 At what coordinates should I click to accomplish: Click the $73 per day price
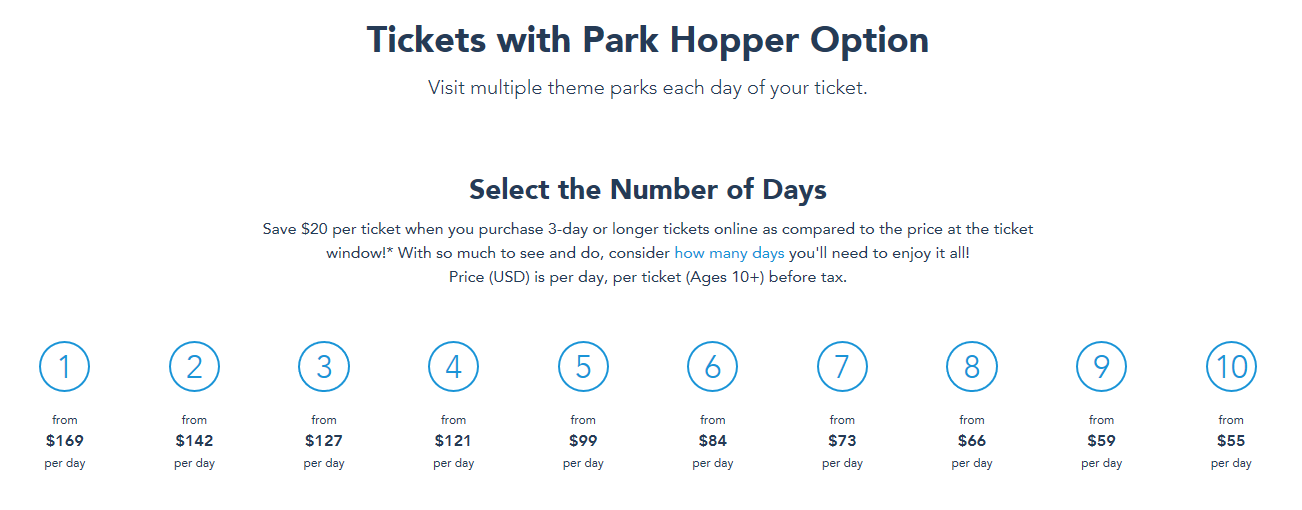coord(842,440)
